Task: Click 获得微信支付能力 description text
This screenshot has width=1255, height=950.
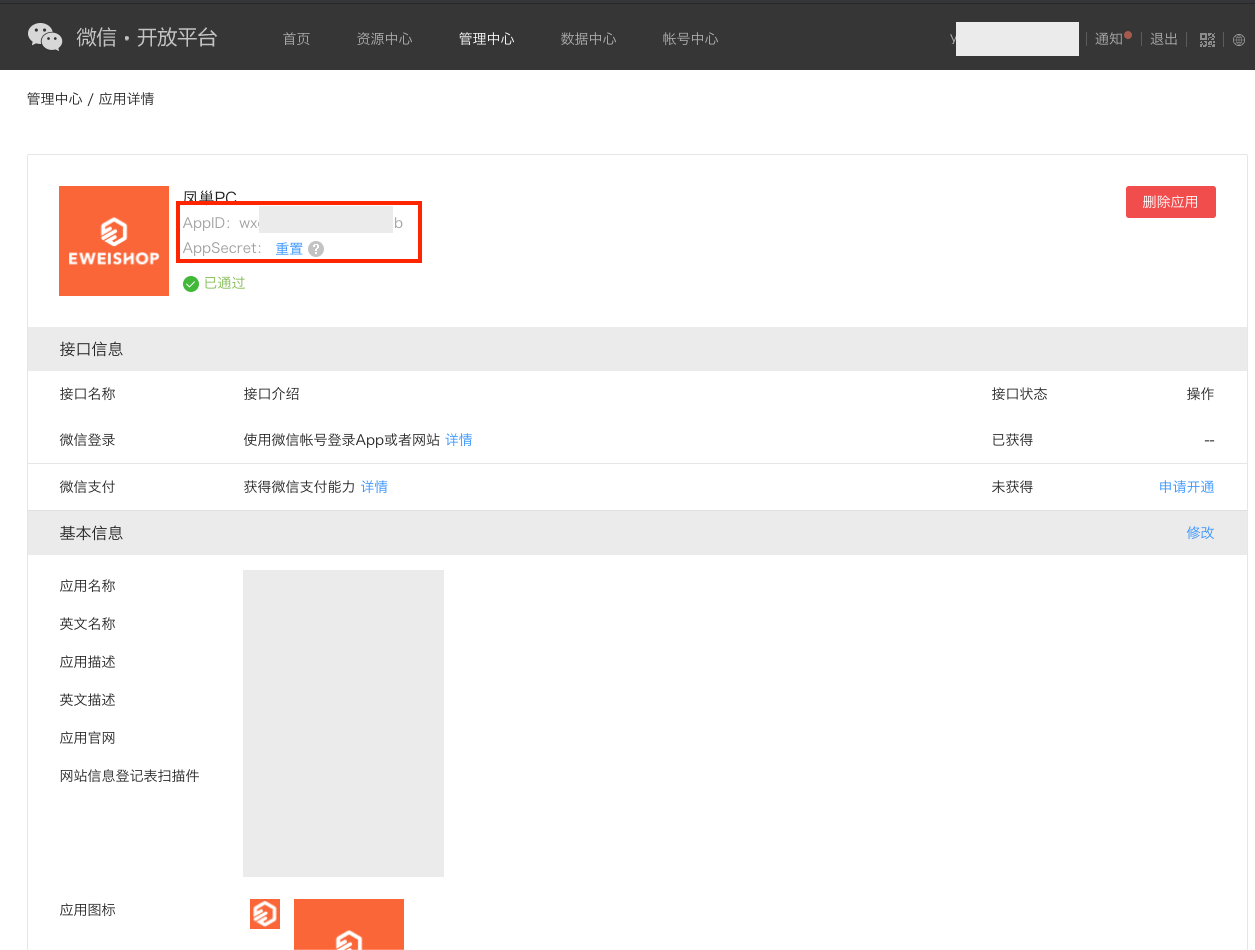Action: pos(300,487)
